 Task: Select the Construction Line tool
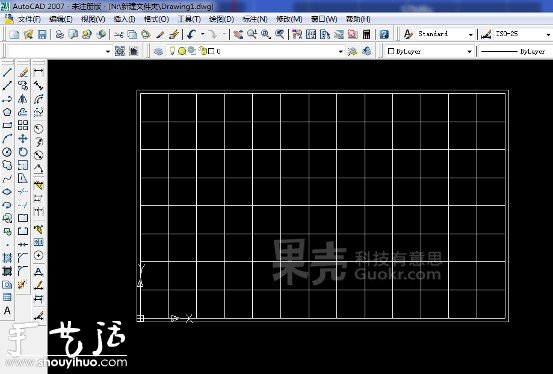7,86
